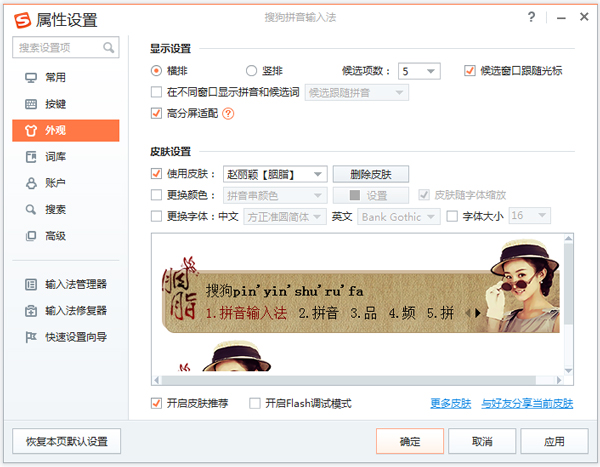This screenshot has height=467, width=600.
Task: Click the keyboard icon beside 按键
Action: click(x=31, y=104)
